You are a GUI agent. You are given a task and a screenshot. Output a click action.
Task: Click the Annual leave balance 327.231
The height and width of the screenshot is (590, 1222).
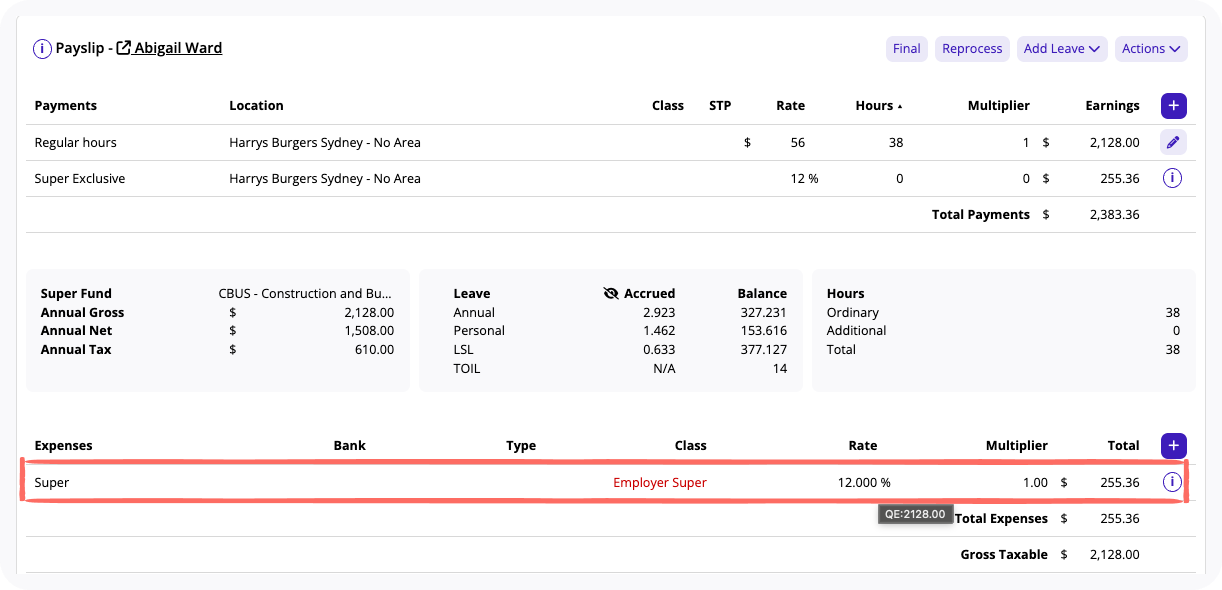[x=762, y=312]
